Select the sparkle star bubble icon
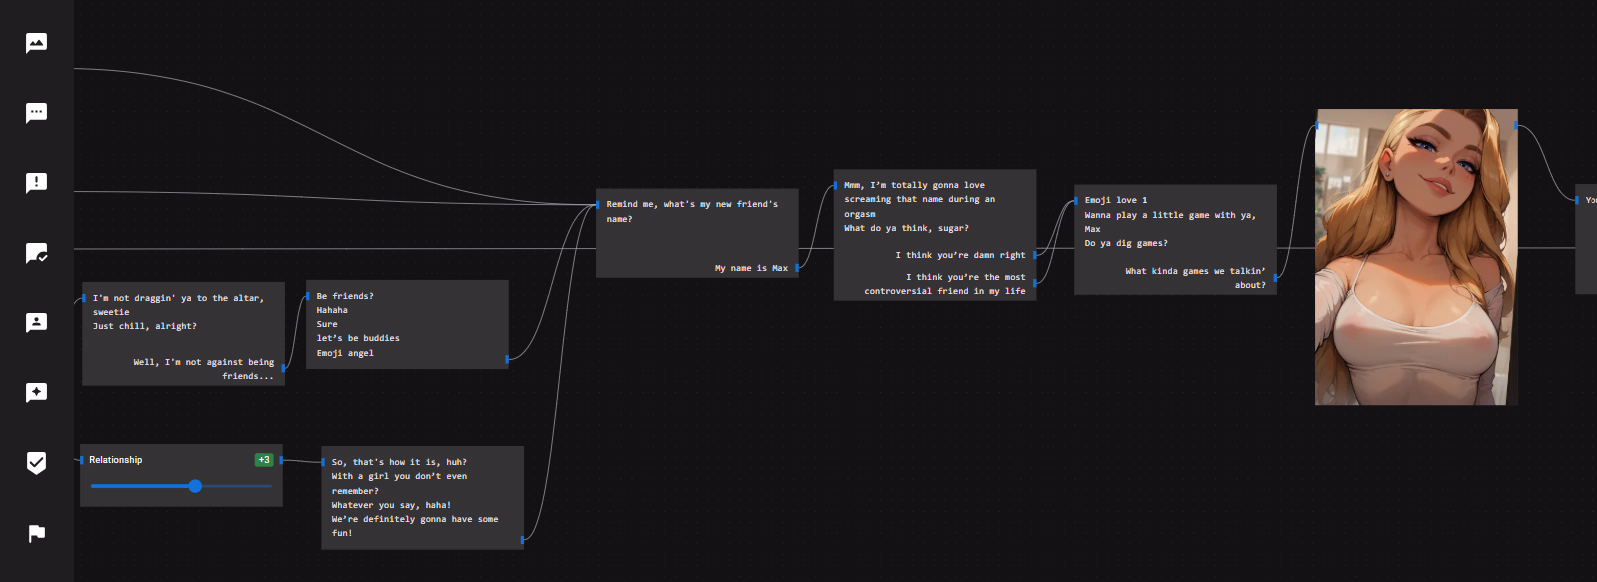The image size is (1597, 582). [x=36, y=393]
